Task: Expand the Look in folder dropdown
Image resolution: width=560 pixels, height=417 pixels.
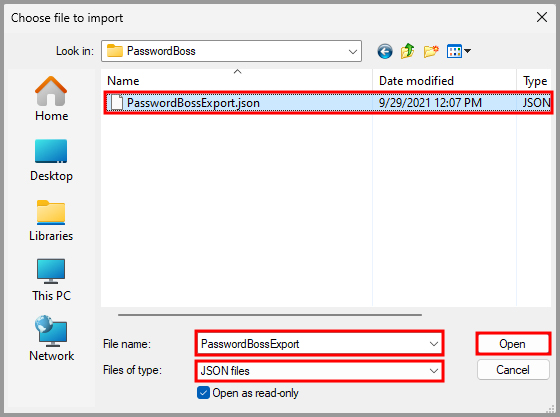Action: click(352, 51)
